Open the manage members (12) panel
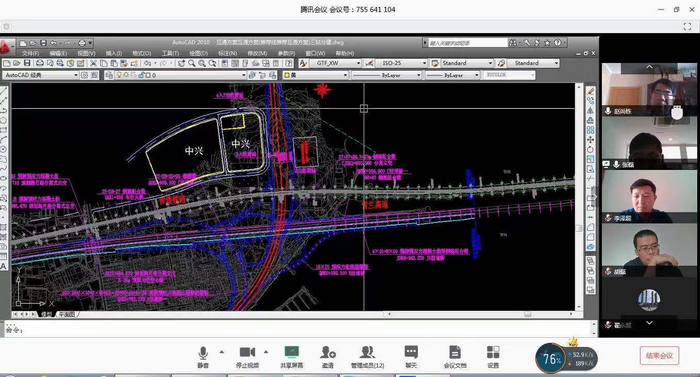 [x=367, y=357]
